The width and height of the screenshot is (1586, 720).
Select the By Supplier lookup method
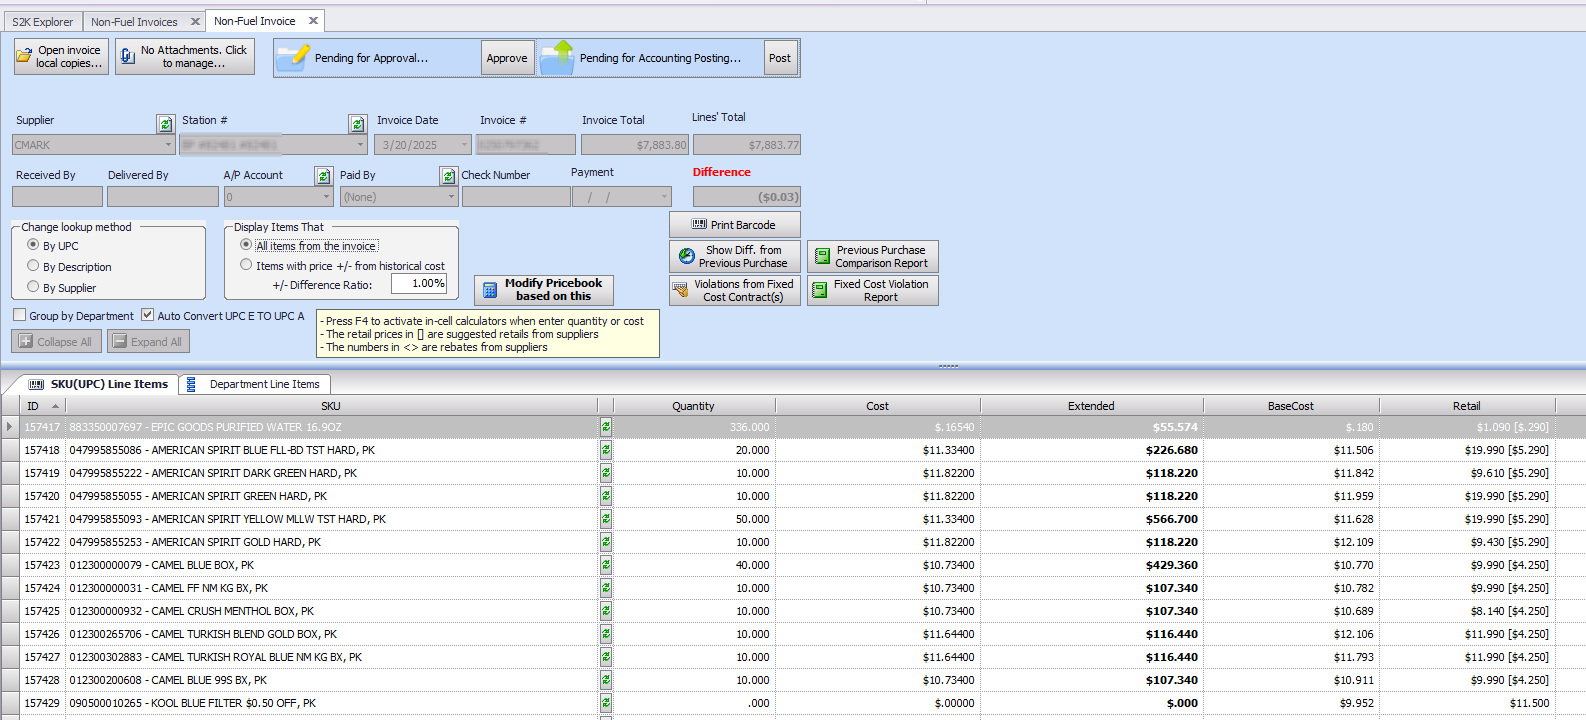(33, 287)
